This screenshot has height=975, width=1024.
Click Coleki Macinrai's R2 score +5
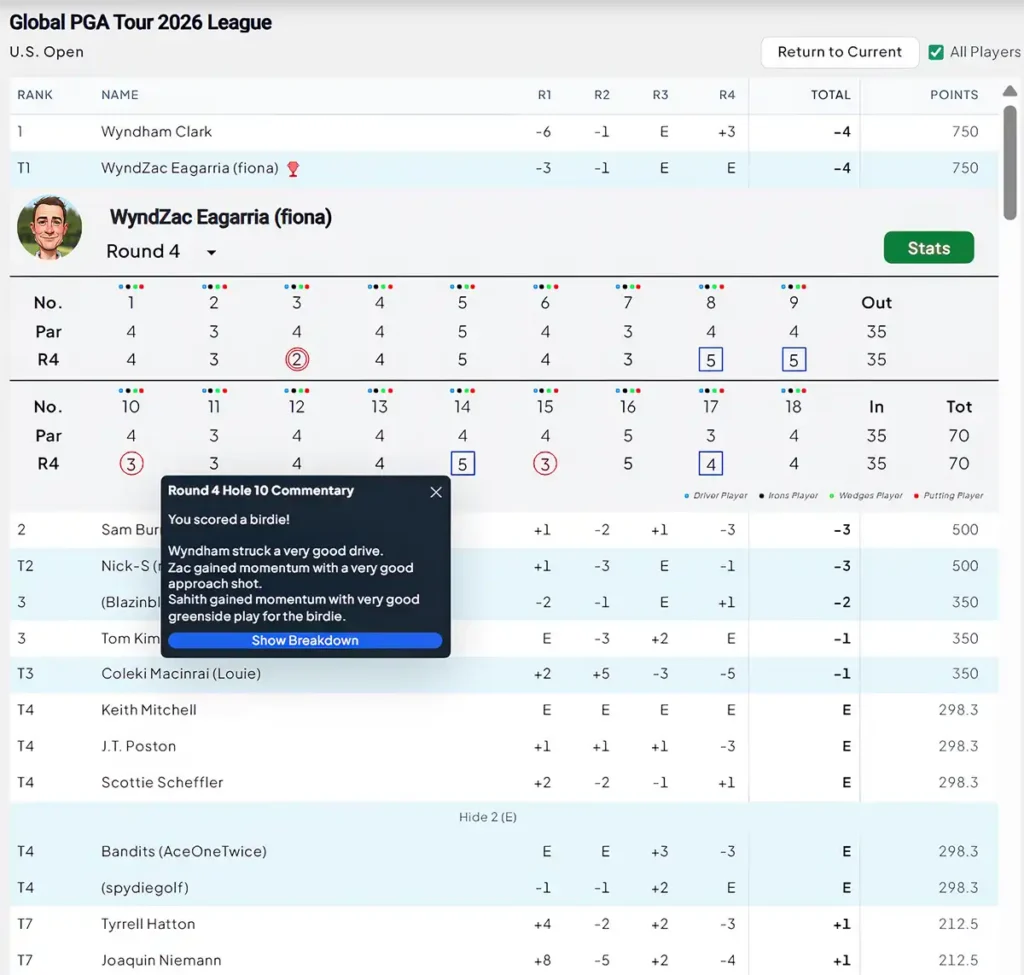tap(601, 674)
